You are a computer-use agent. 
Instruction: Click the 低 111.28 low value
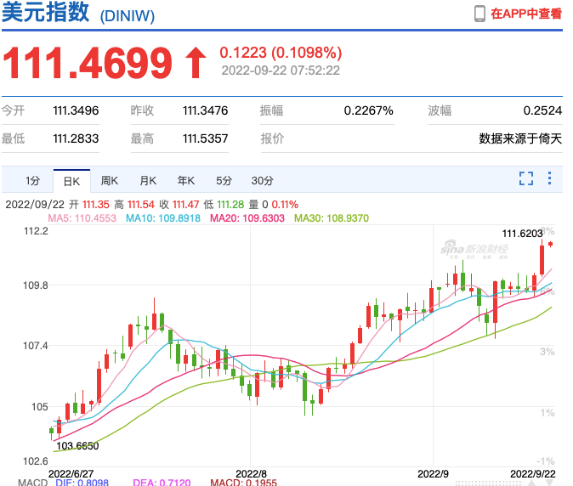[x=224, y=204]
